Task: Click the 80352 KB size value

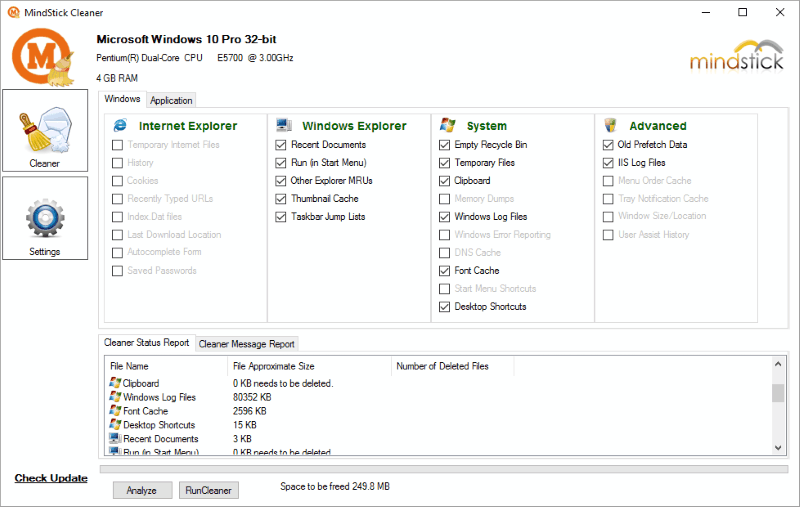Action: click(x=252, y=397)
